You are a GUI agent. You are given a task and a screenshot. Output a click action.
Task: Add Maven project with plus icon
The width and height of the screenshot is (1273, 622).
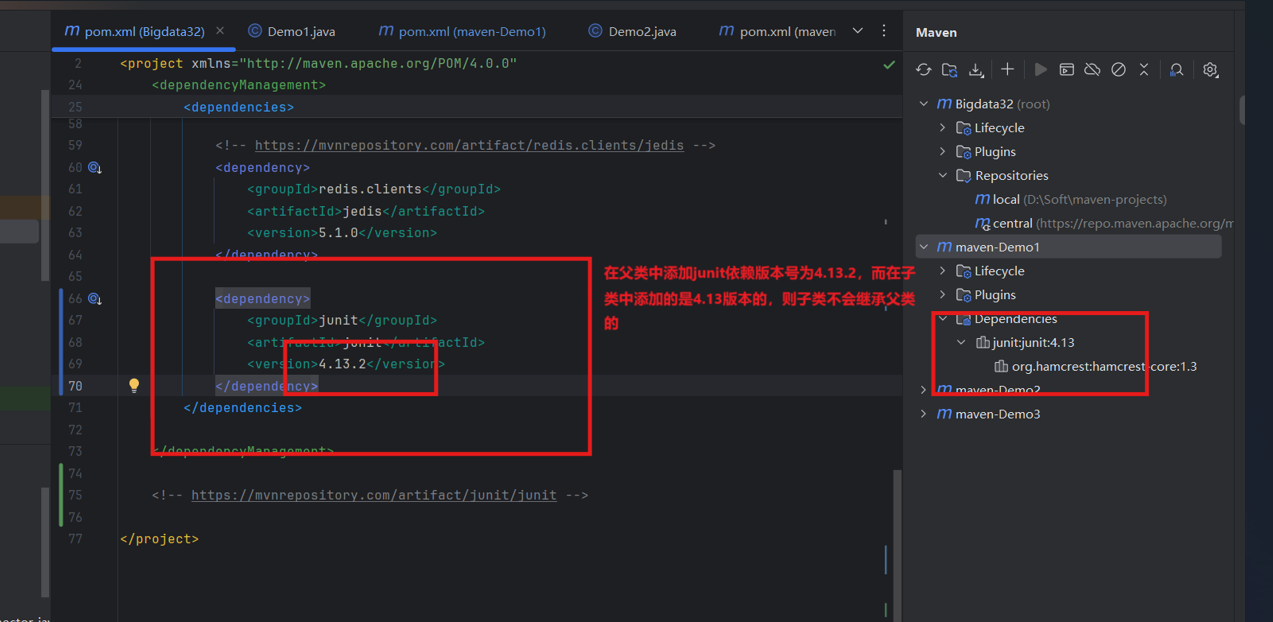point(1007,70)
